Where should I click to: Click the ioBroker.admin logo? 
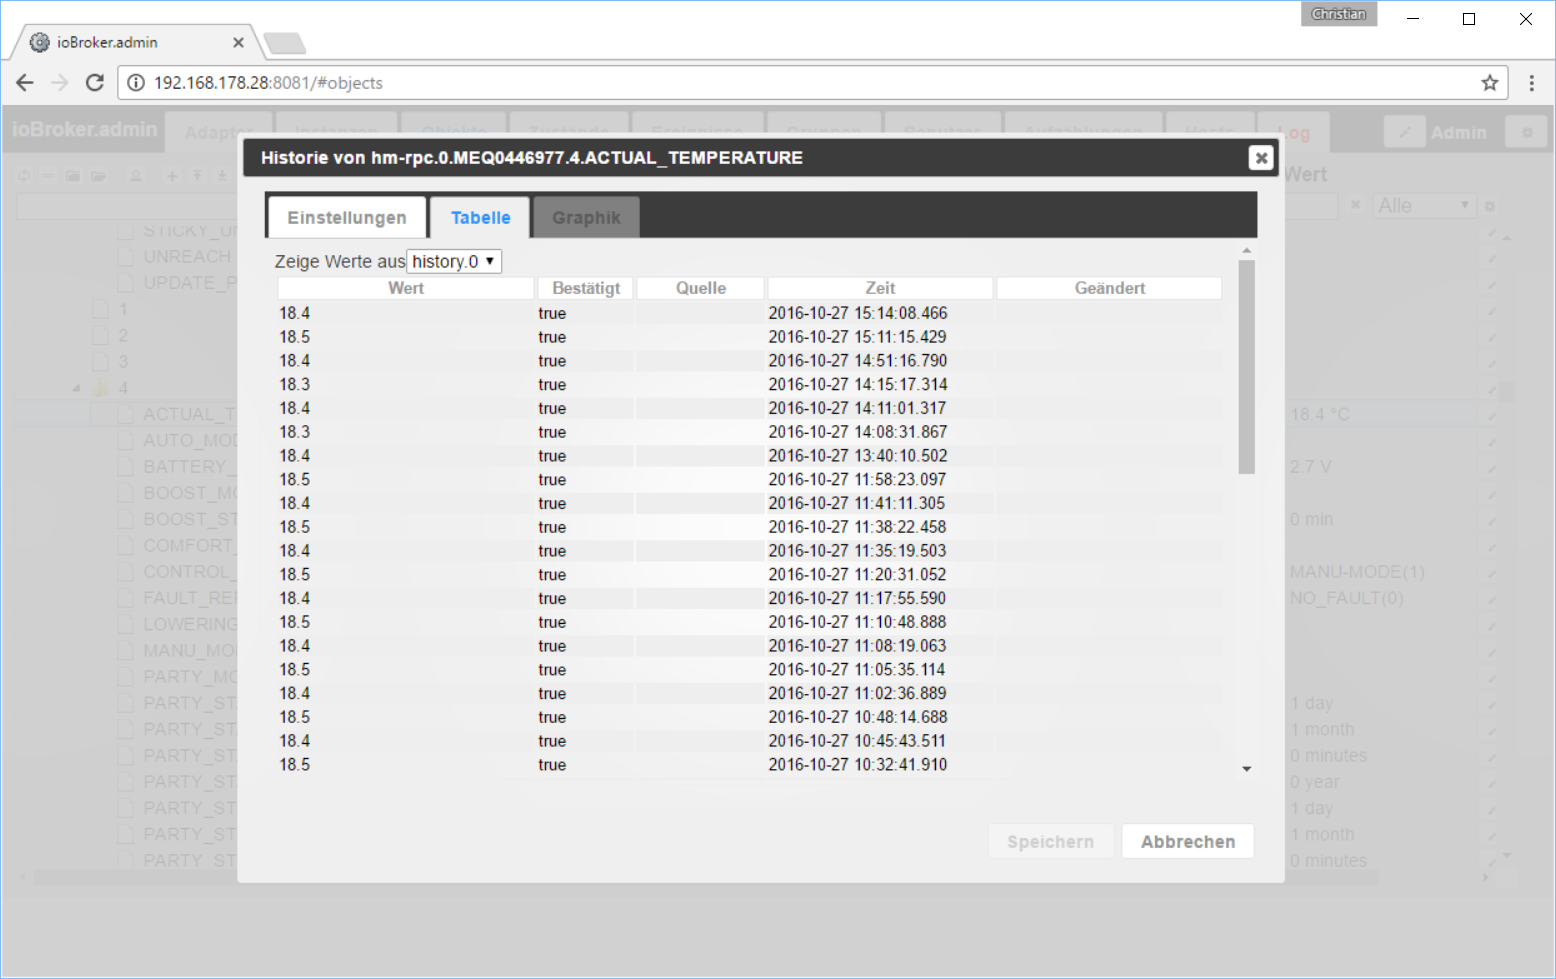coord(85,129)
